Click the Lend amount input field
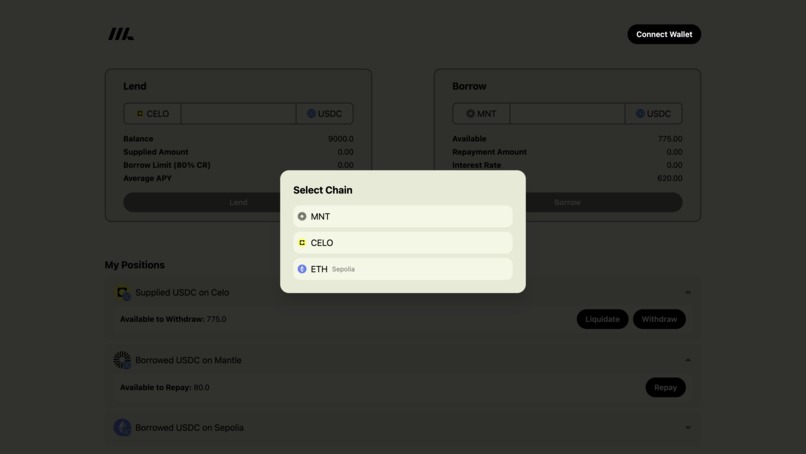This screenshot has height=454, width=806. 239,114
